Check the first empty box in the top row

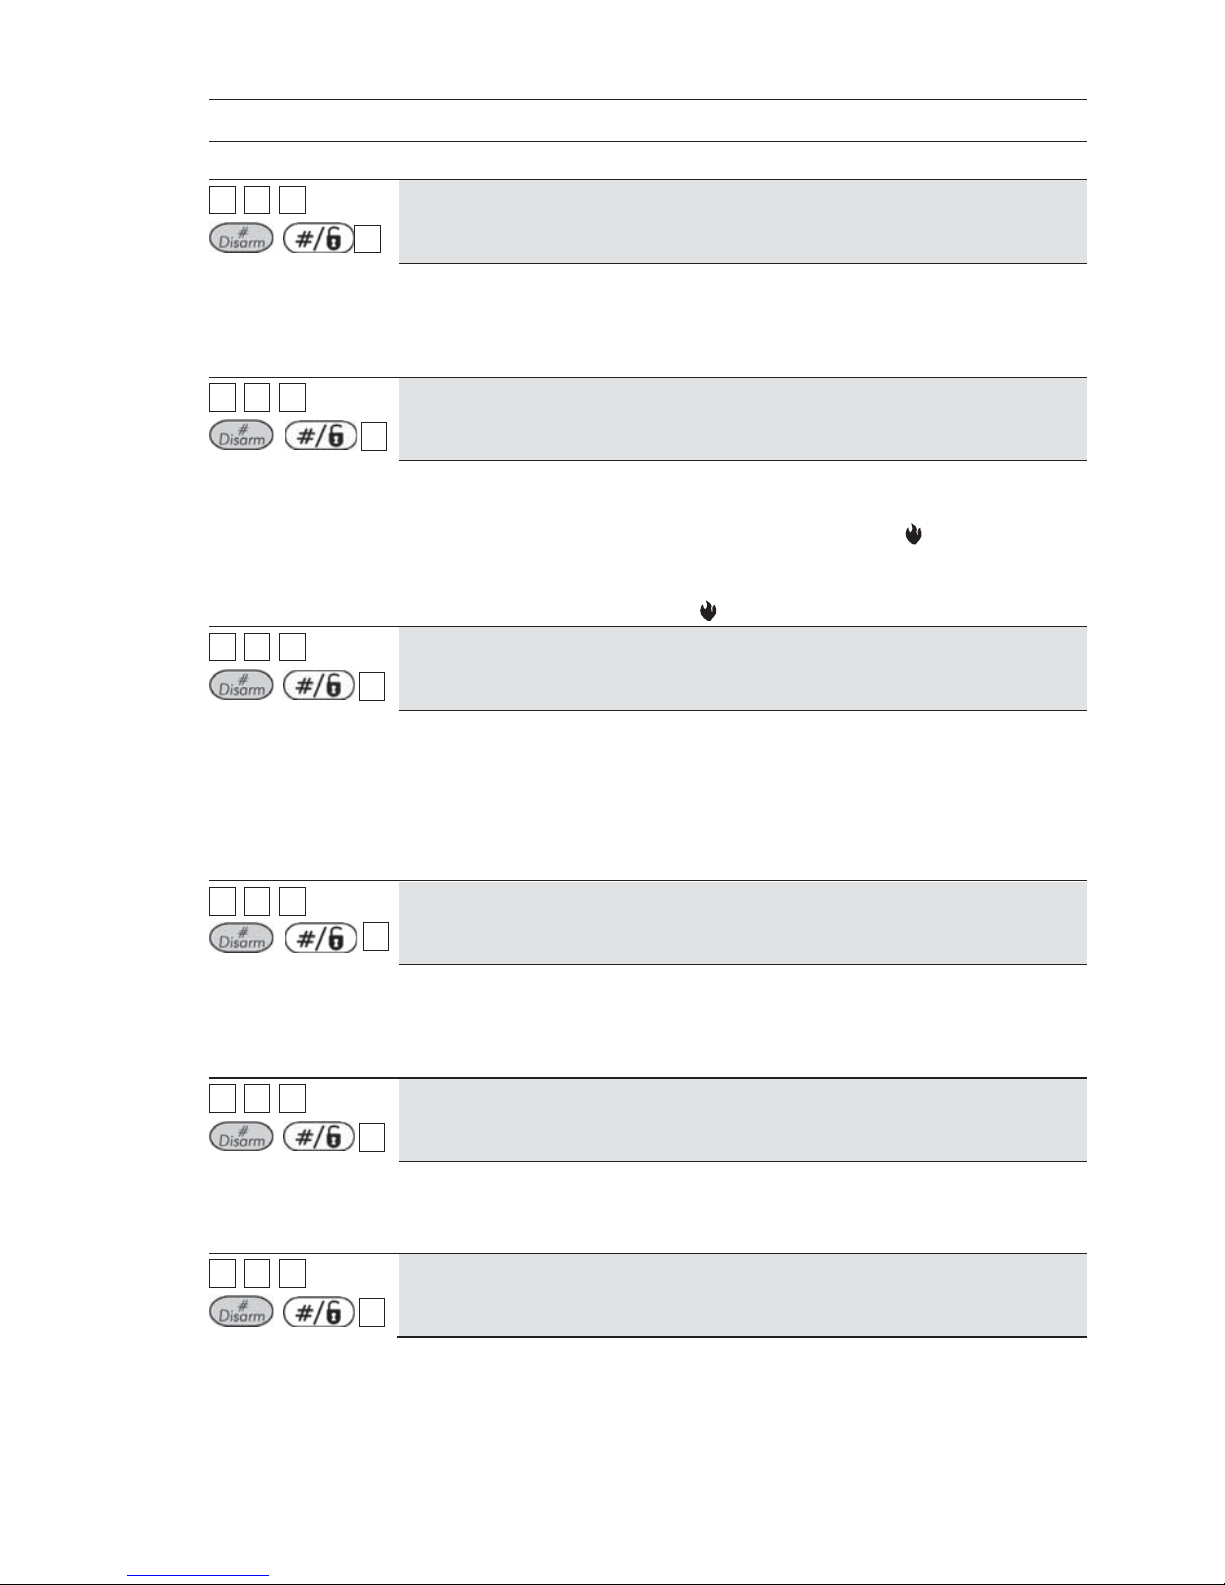(x=222, y=200)
